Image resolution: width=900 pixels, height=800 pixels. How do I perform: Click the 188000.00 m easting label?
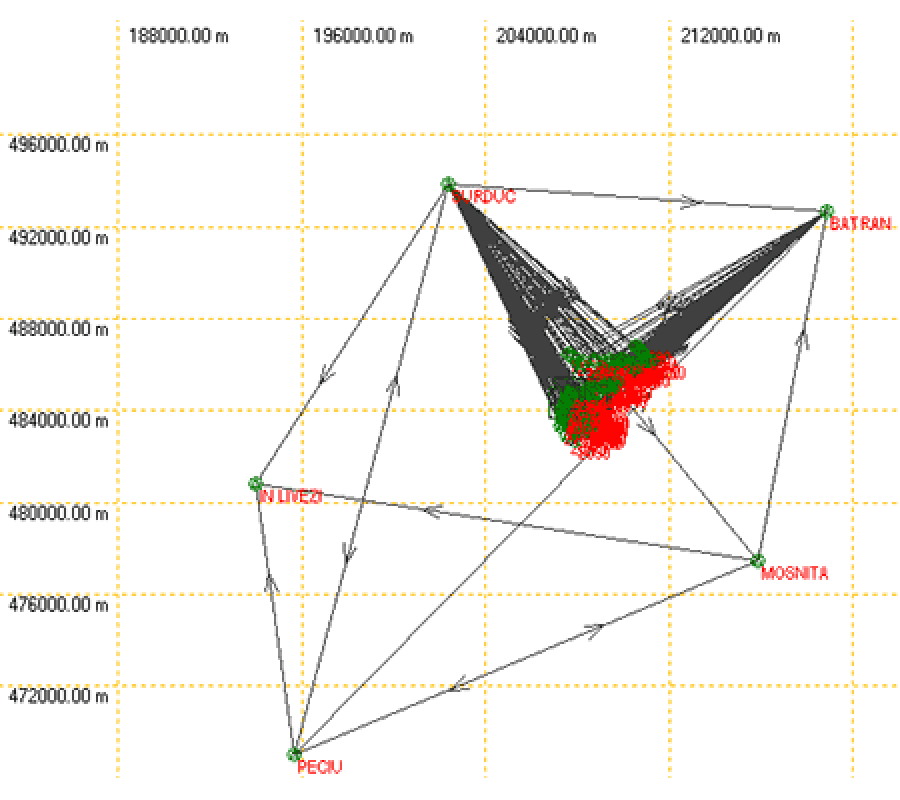(x=179, y=36)
